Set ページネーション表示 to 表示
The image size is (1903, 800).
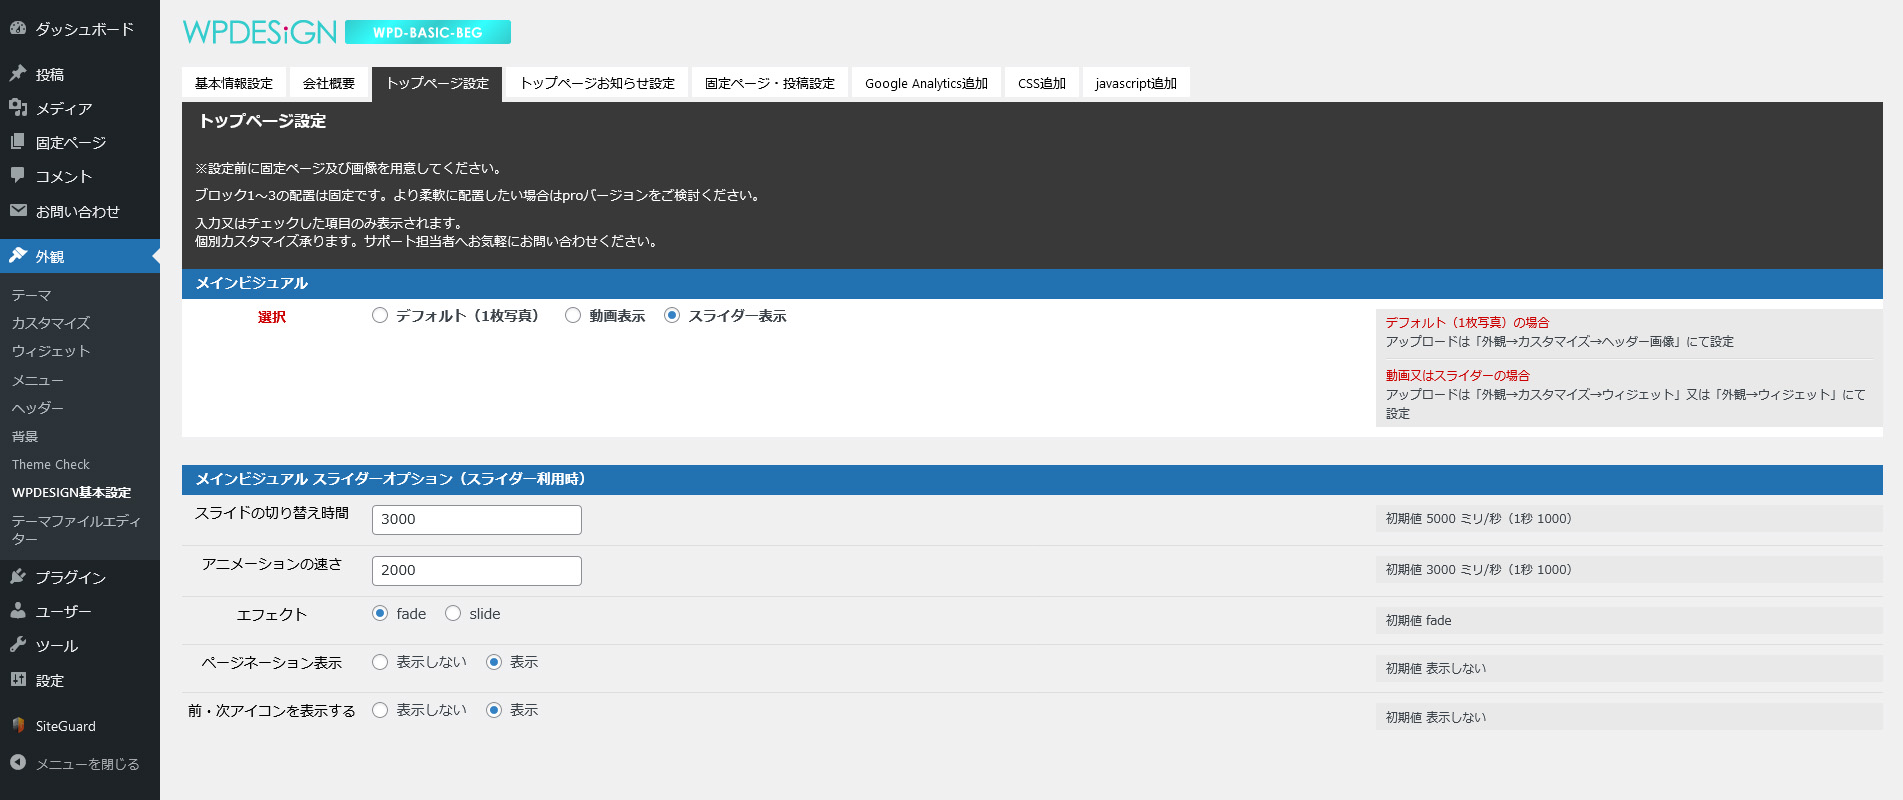[494, 662]
